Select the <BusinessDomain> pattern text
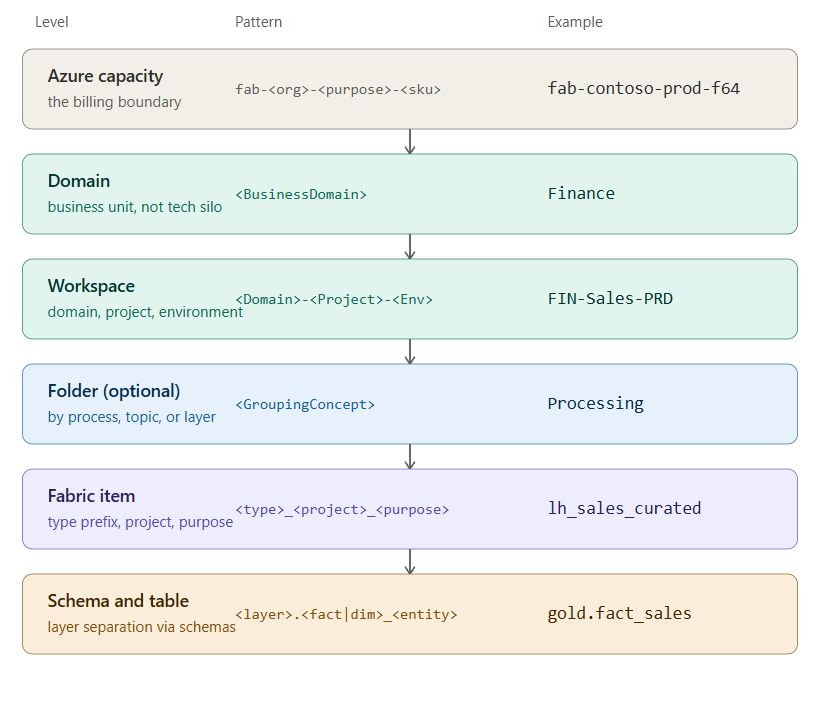Viewport: 825px width, 706px height. pyautogui.click(x=301, y=194)
